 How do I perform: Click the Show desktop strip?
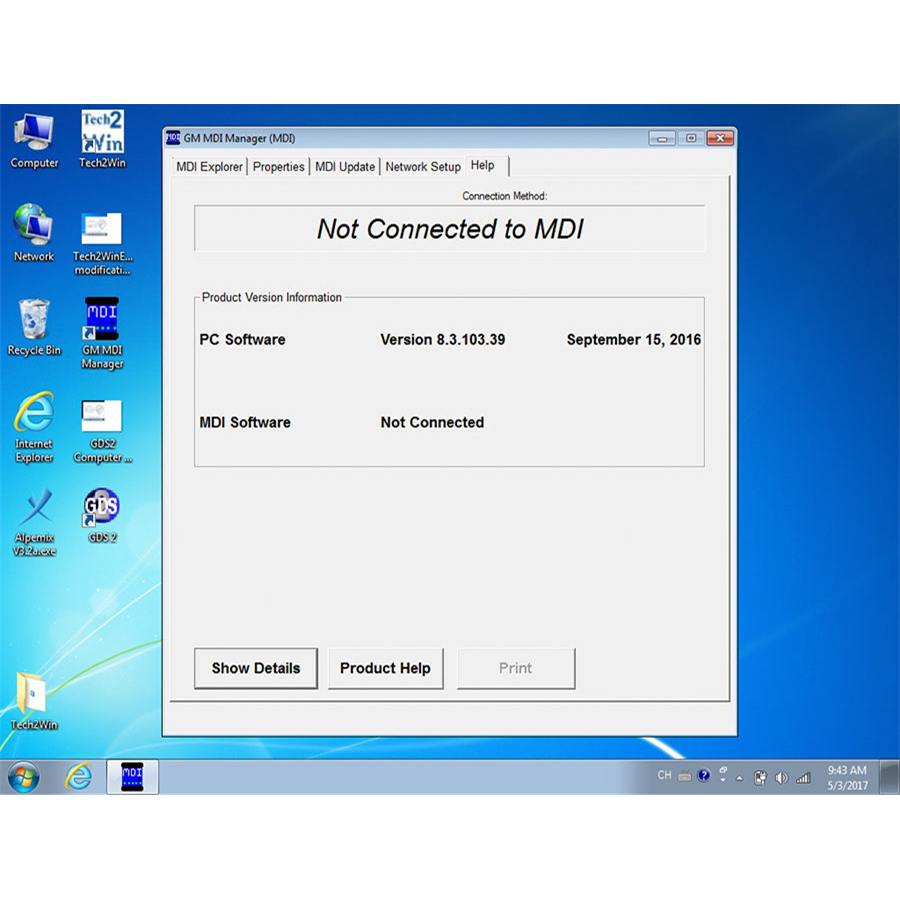[890, 778]
